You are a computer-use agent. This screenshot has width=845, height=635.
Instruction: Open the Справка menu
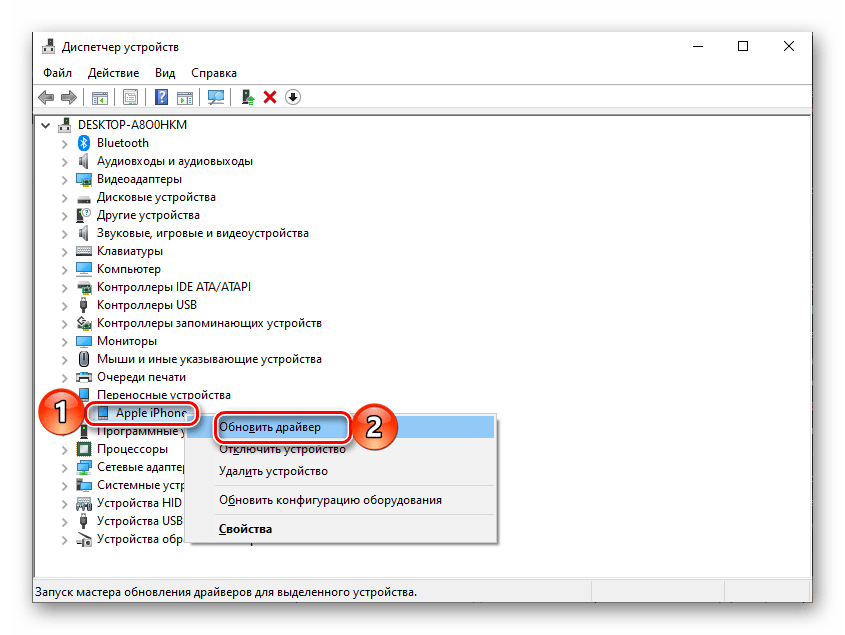click(214, 73)
